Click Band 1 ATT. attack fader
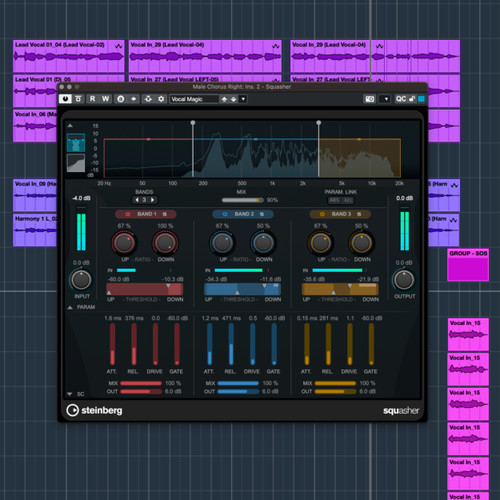The height and width of the screenshot is (500, 500). (x=112, y=344)
